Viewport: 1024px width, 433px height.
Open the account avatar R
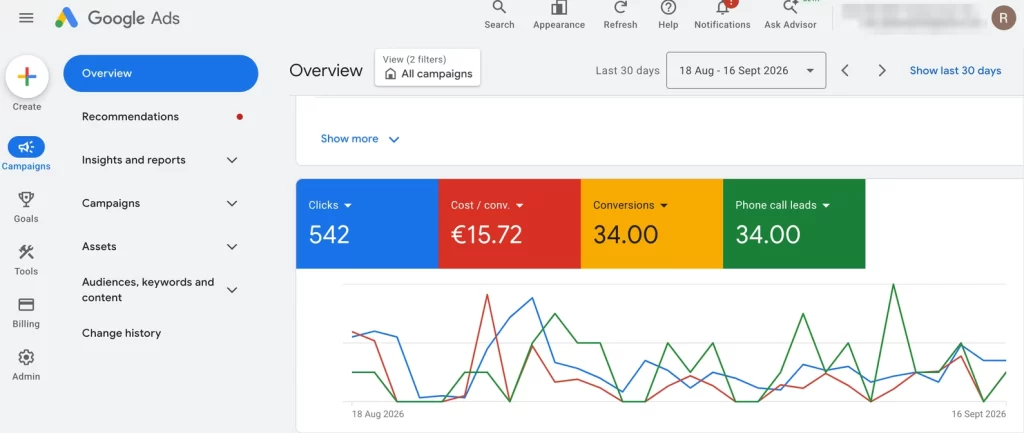[1003, 18]
